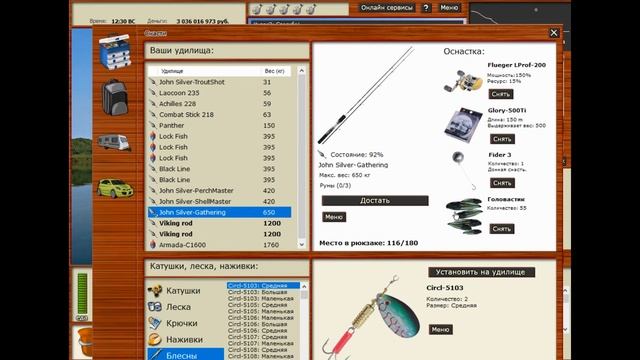This screenshot has width=640, height=360.
Task: Select John Silver-TroutShot rod row
Action: pyautogui.click(x=219, y=82)
